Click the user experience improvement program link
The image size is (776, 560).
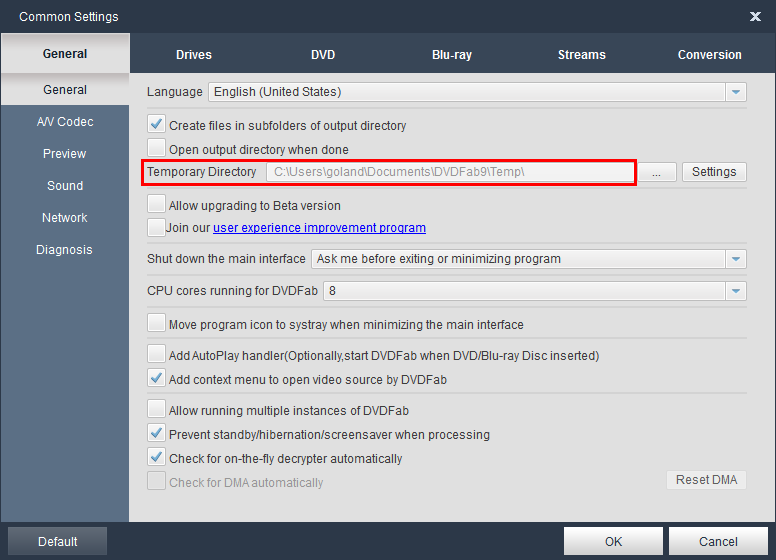(319, 228)
